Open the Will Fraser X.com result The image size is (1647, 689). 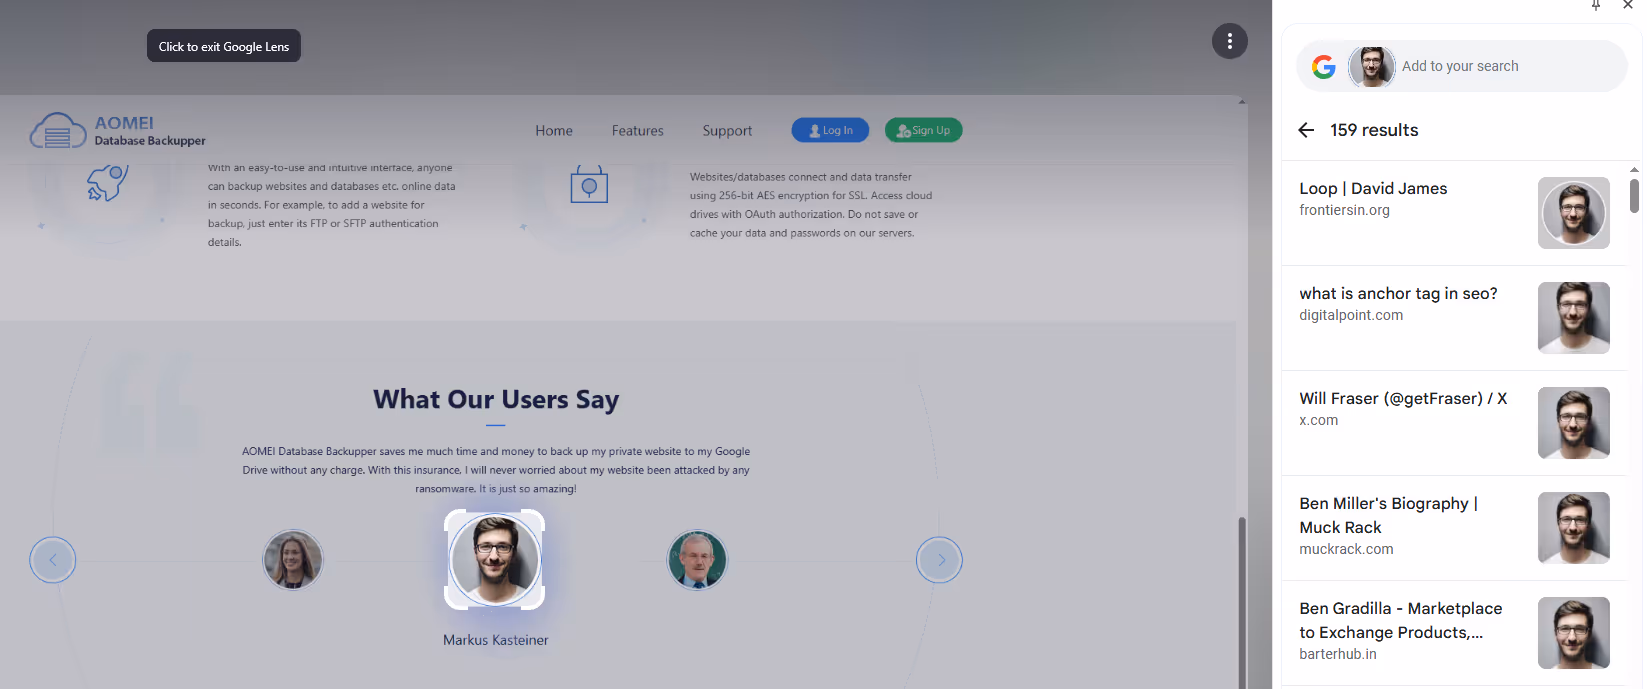(1402, 399)
